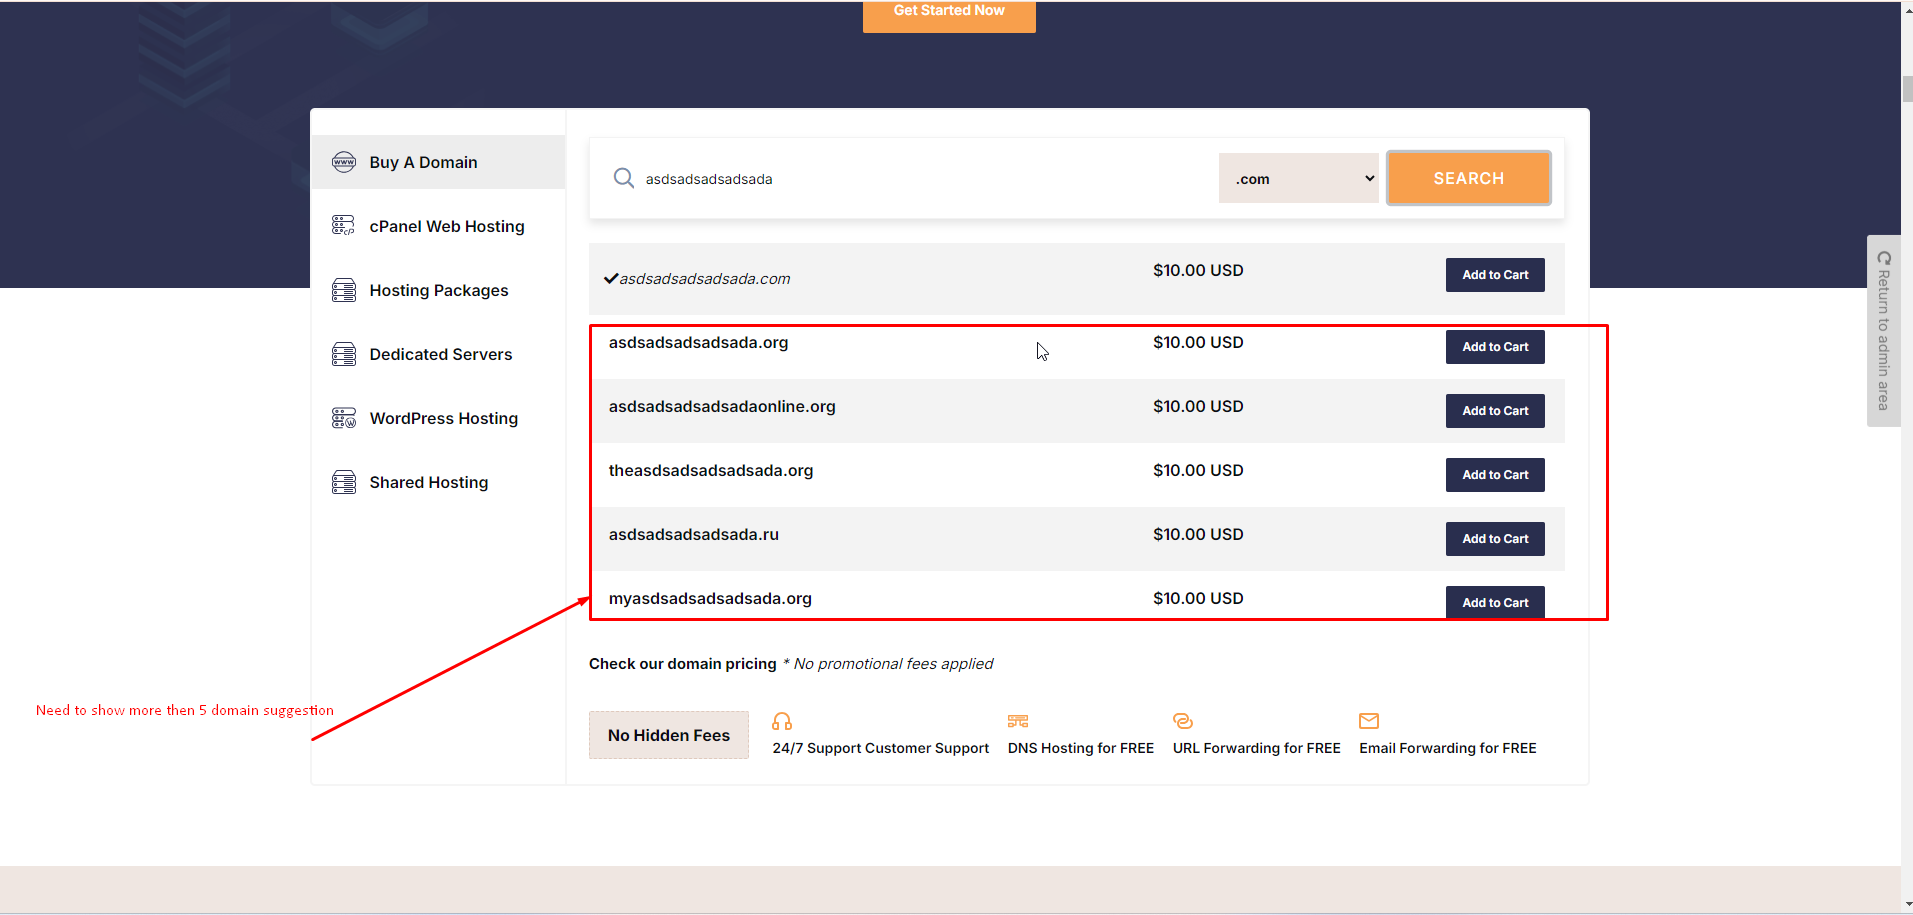Click the headset 24/7 support icon
The height and width of the screenshot is (915, 1913).
tap(782, 721)
